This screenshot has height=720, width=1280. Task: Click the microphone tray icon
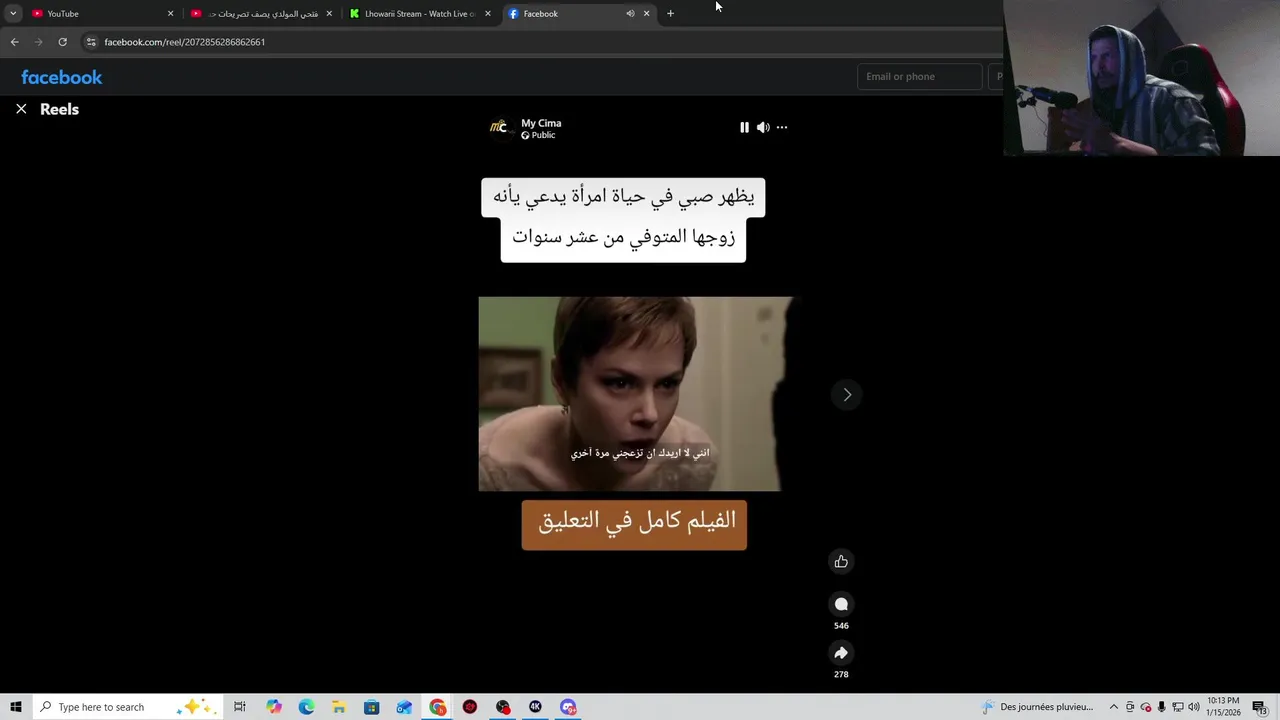[1161, 707]
